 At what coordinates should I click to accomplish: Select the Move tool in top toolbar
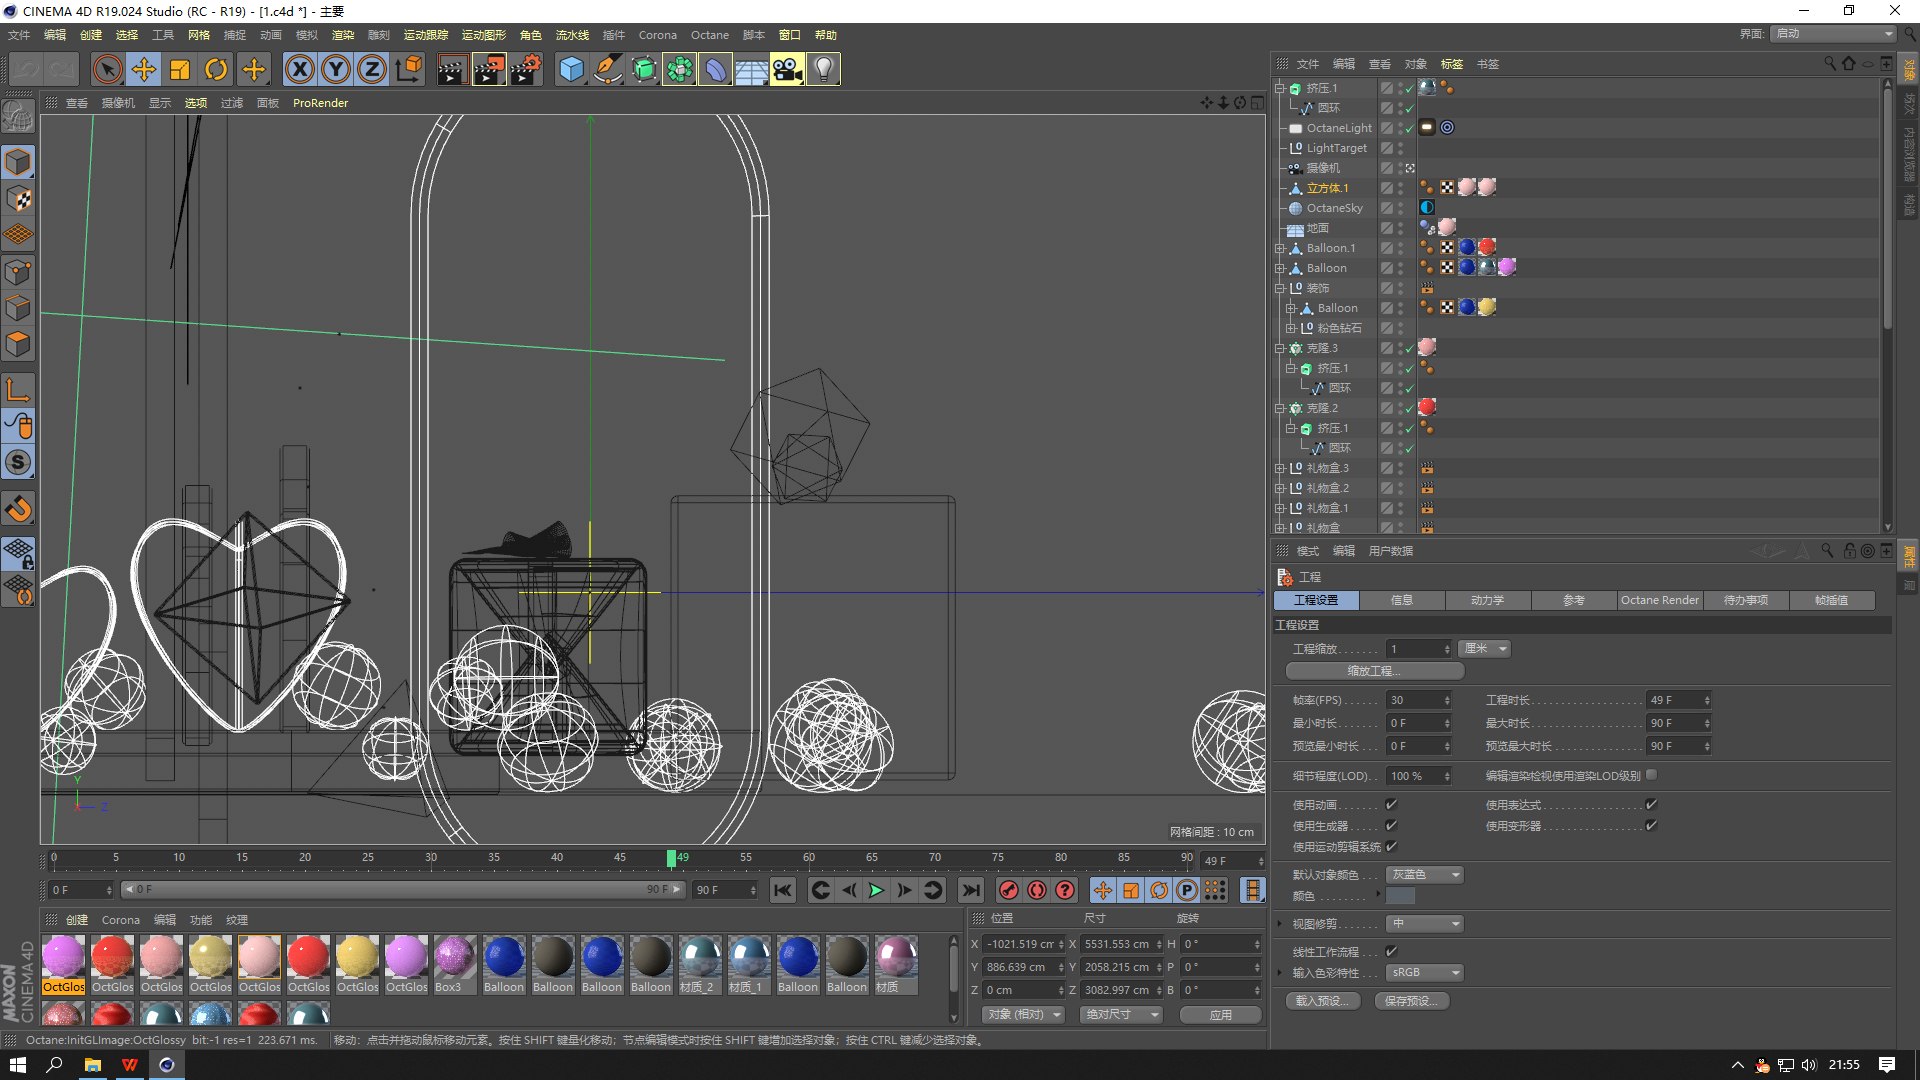point(144,69)
